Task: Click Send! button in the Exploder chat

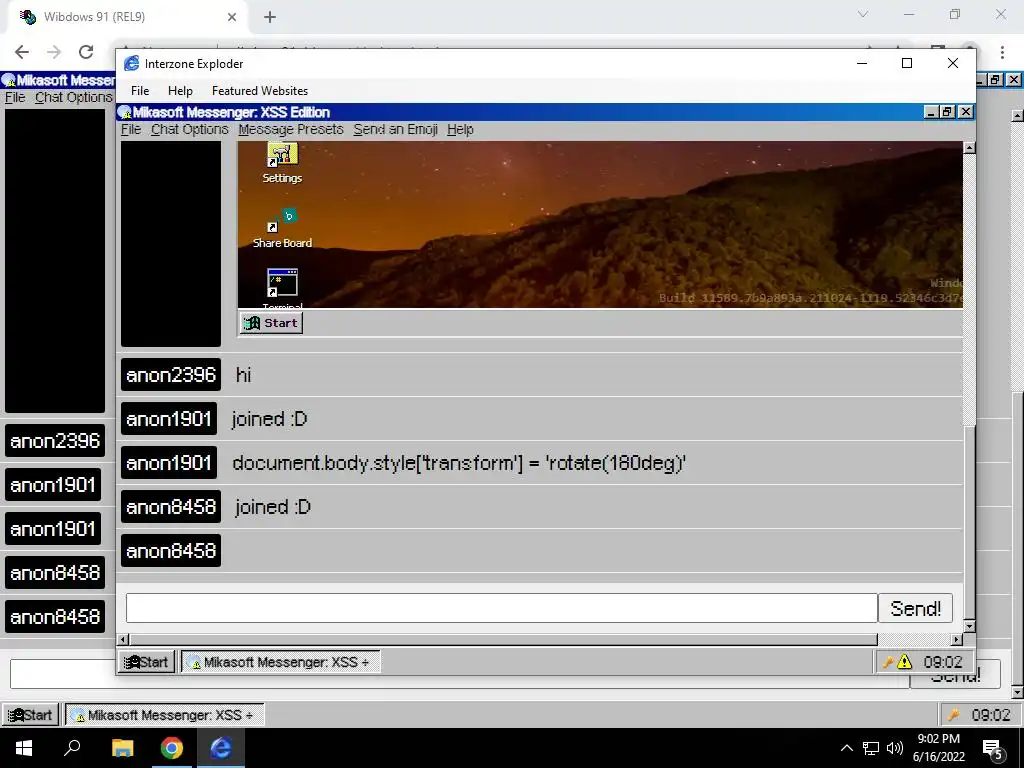Action: pyautogui.click(x=915, y=609)
